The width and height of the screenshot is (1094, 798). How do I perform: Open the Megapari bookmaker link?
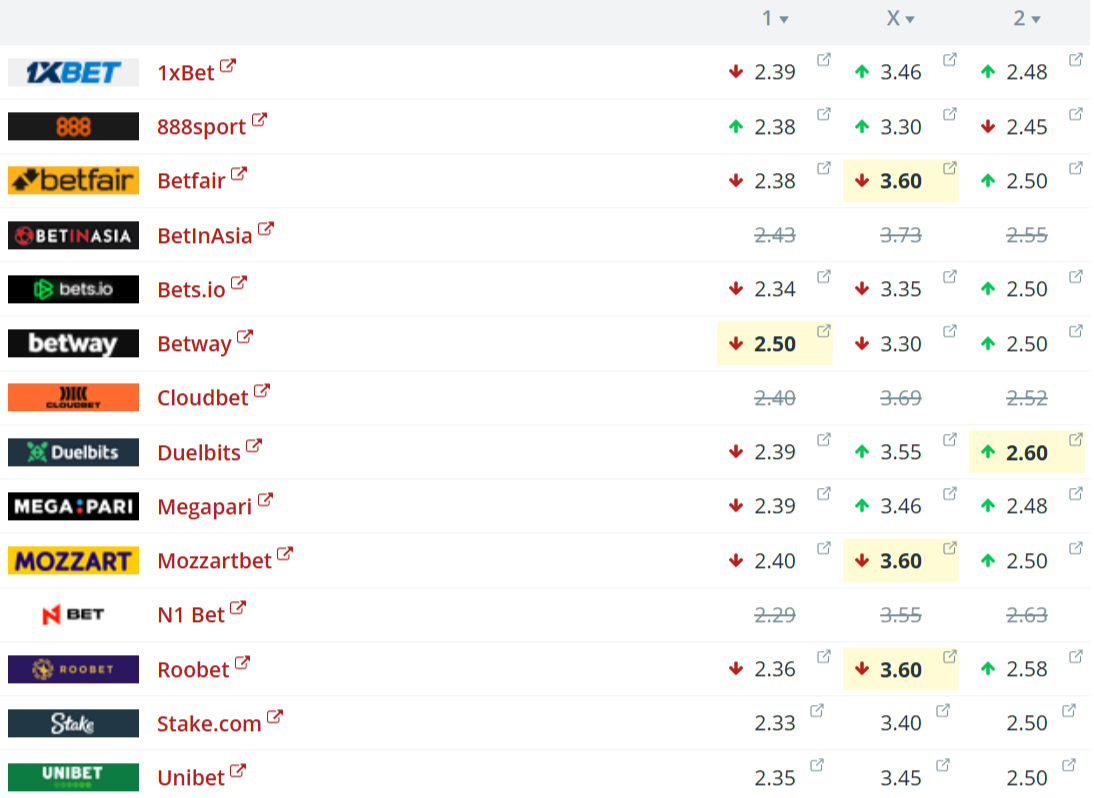click(x=204, y=507)
